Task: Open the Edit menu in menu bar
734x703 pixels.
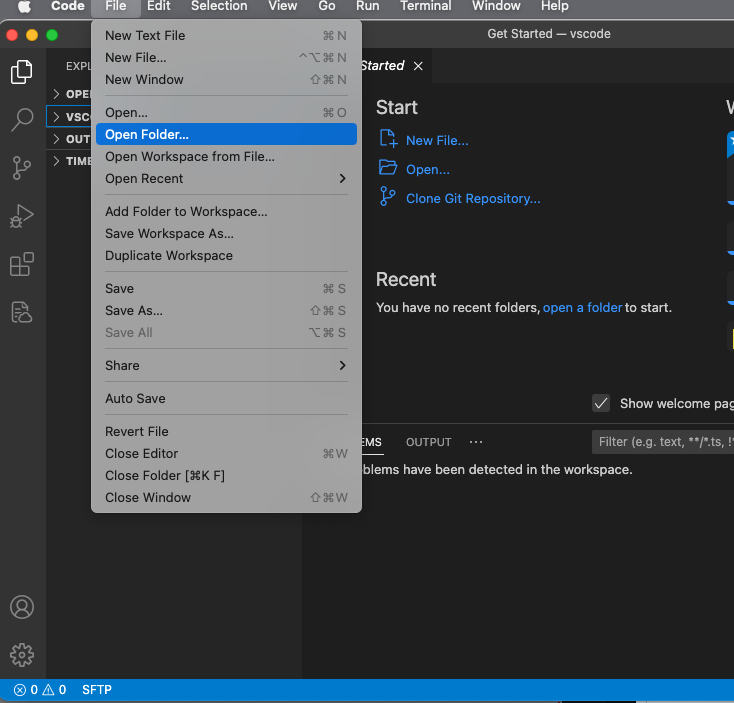Action: pos(159,7)
